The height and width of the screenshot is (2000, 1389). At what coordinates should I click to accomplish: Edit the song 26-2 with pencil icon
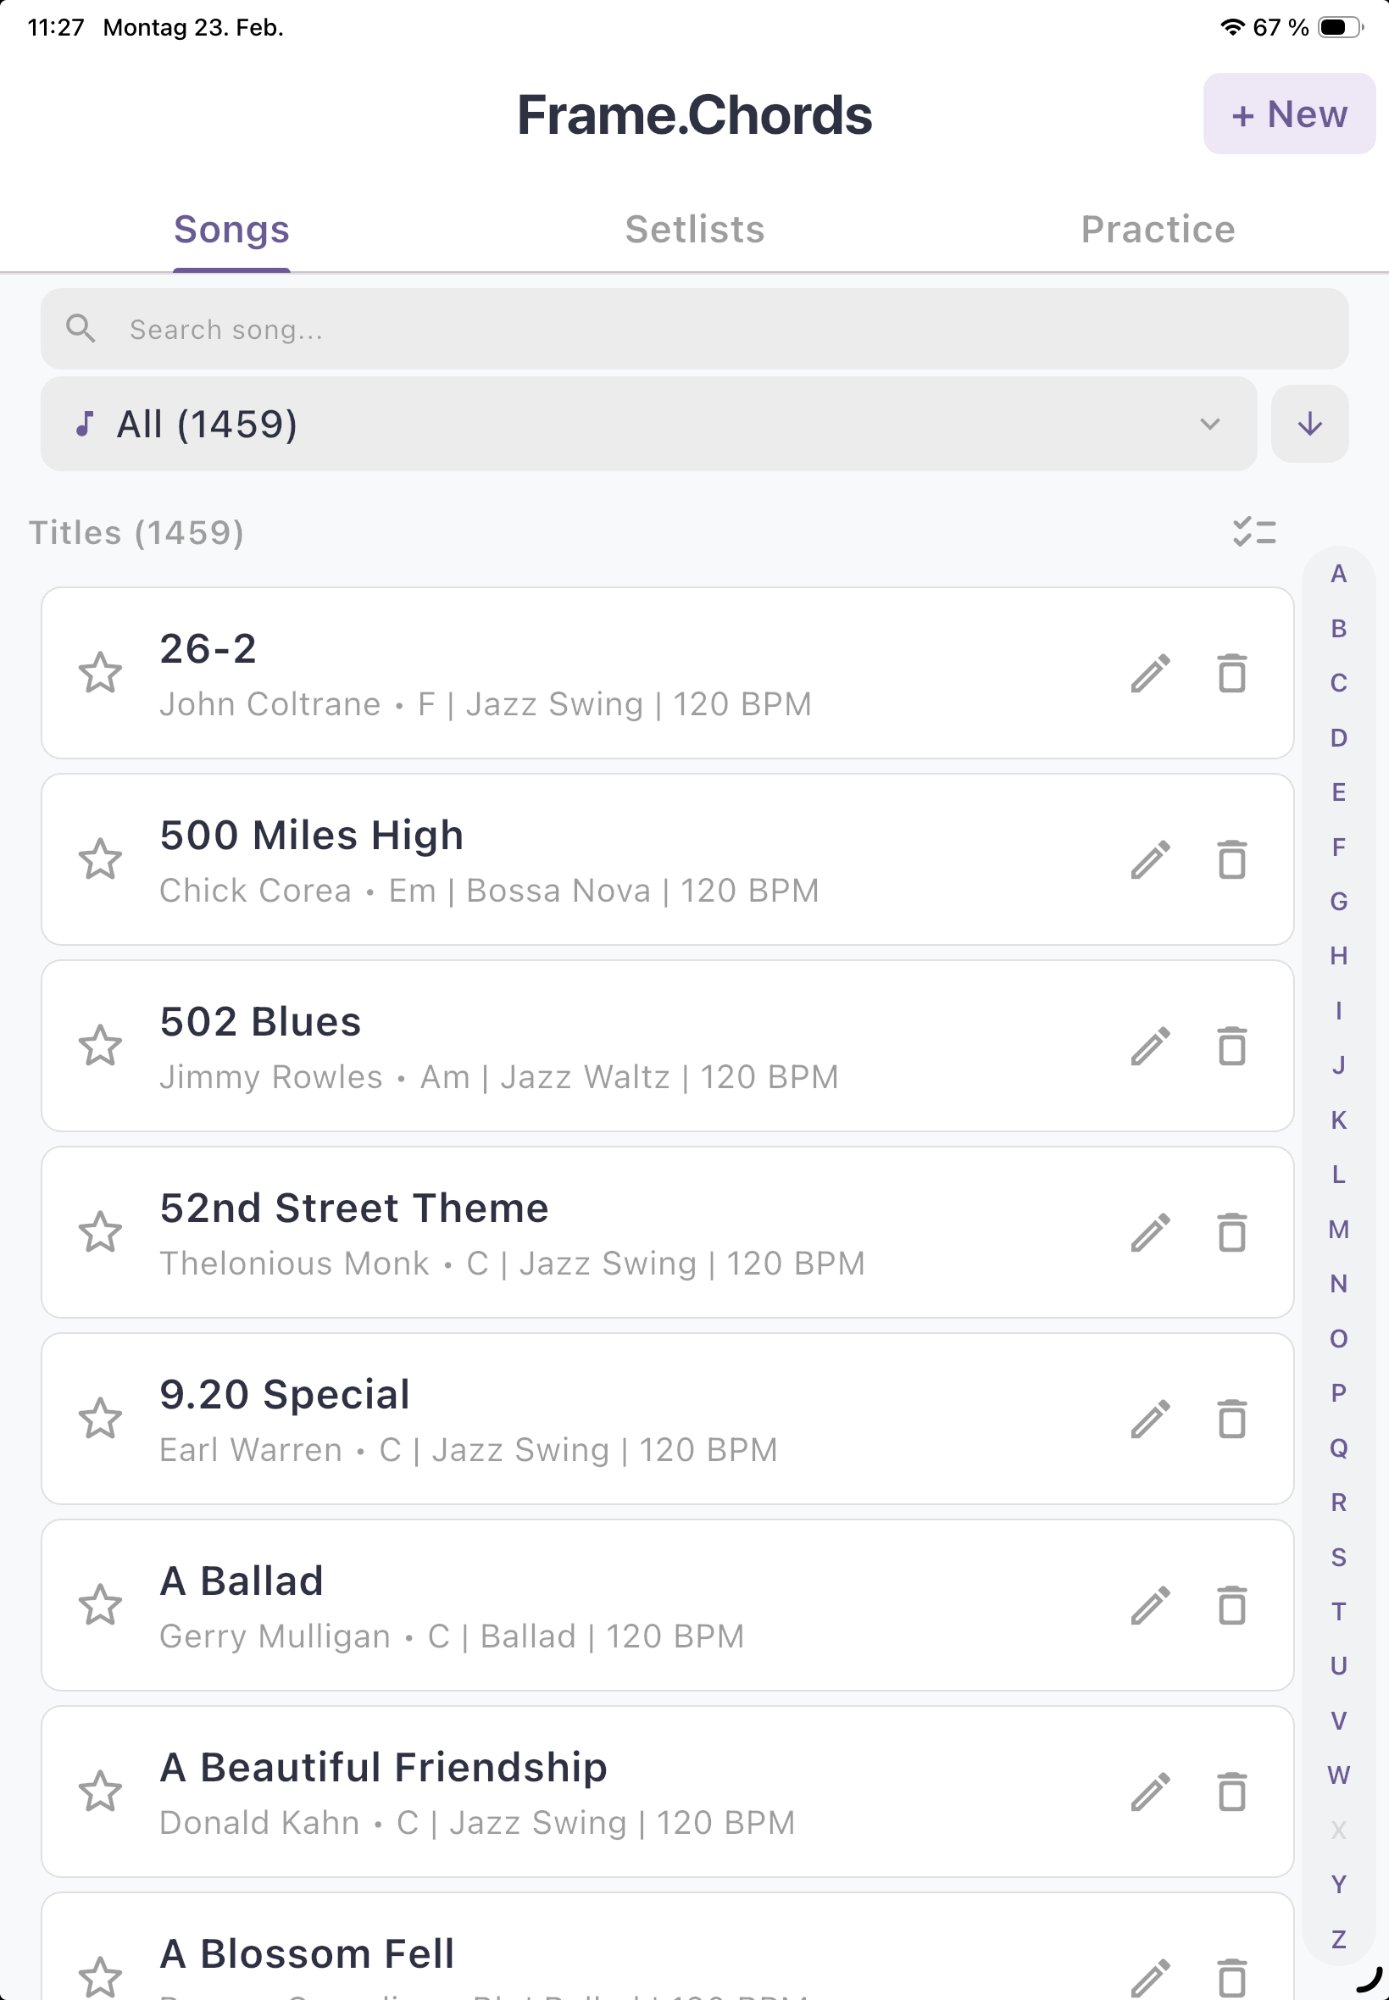pos(1151,675)
